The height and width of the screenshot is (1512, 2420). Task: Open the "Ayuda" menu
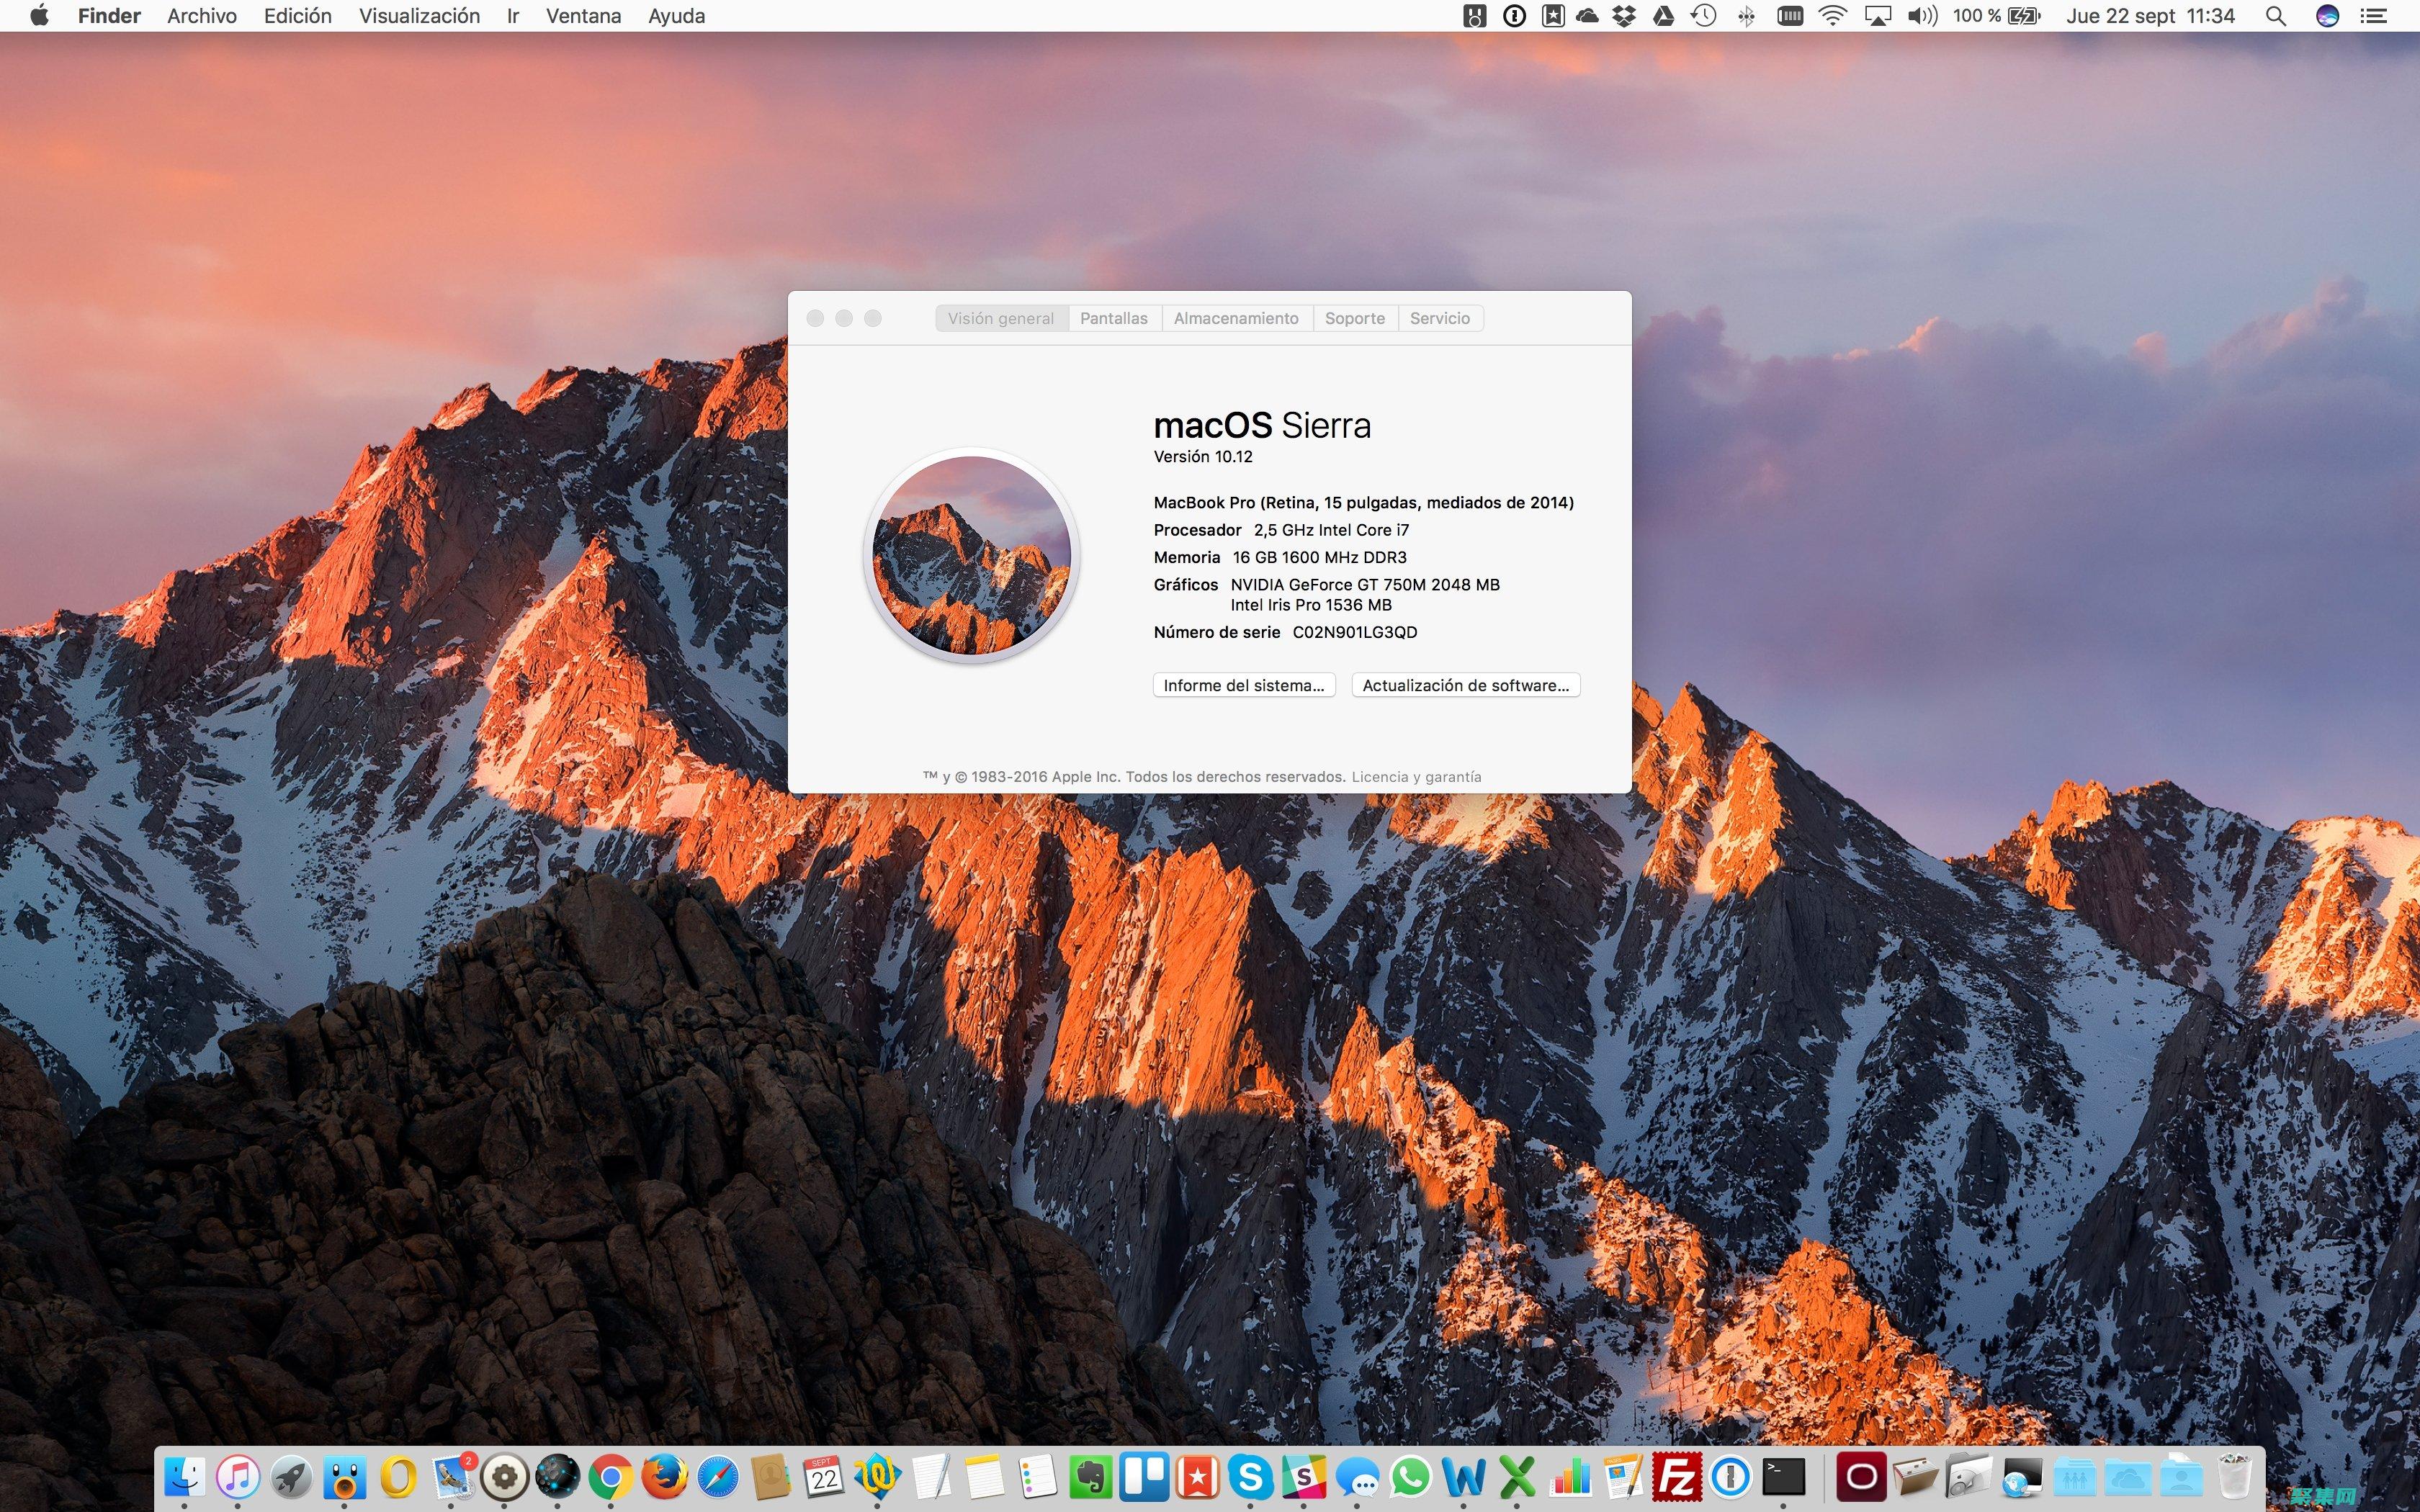click(675, 15)
